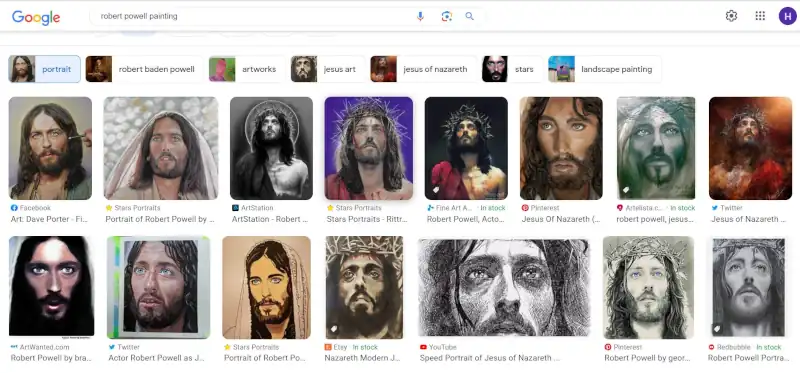Select the 'stars' filter chip
800x373 pixels.
tap(512, 69)
